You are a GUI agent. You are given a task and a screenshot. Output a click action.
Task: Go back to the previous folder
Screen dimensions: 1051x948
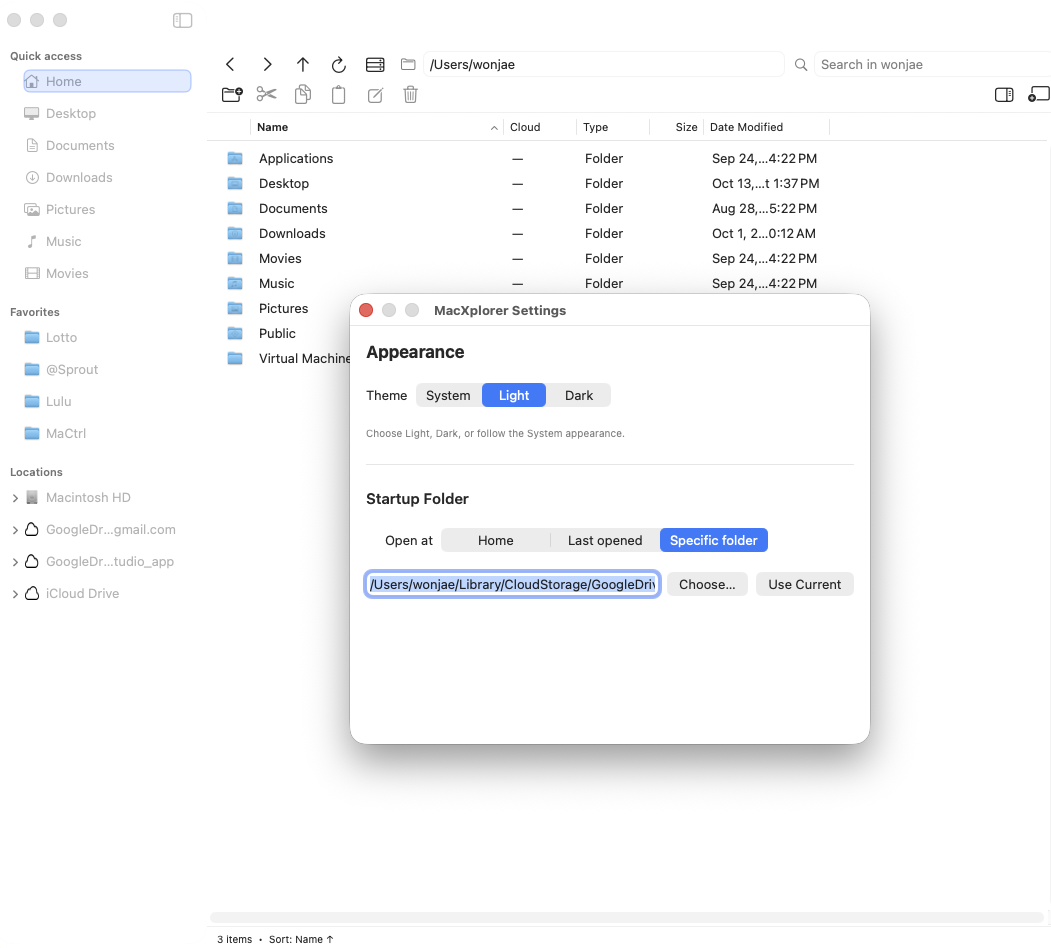point(231,64)
